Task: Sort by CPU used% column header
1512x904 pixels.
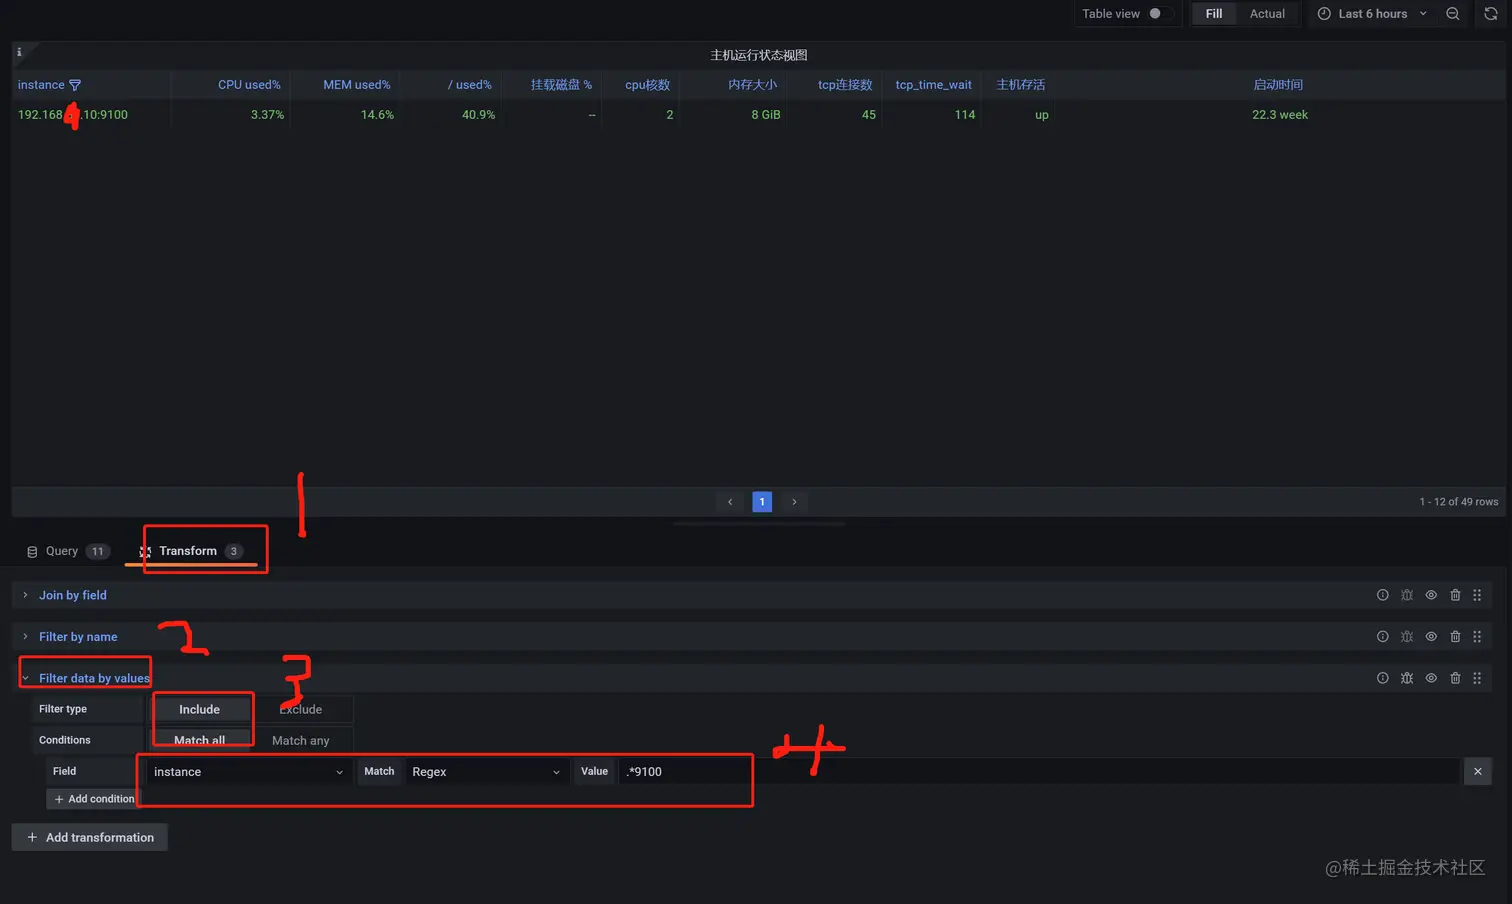Action: coord(249,85)
